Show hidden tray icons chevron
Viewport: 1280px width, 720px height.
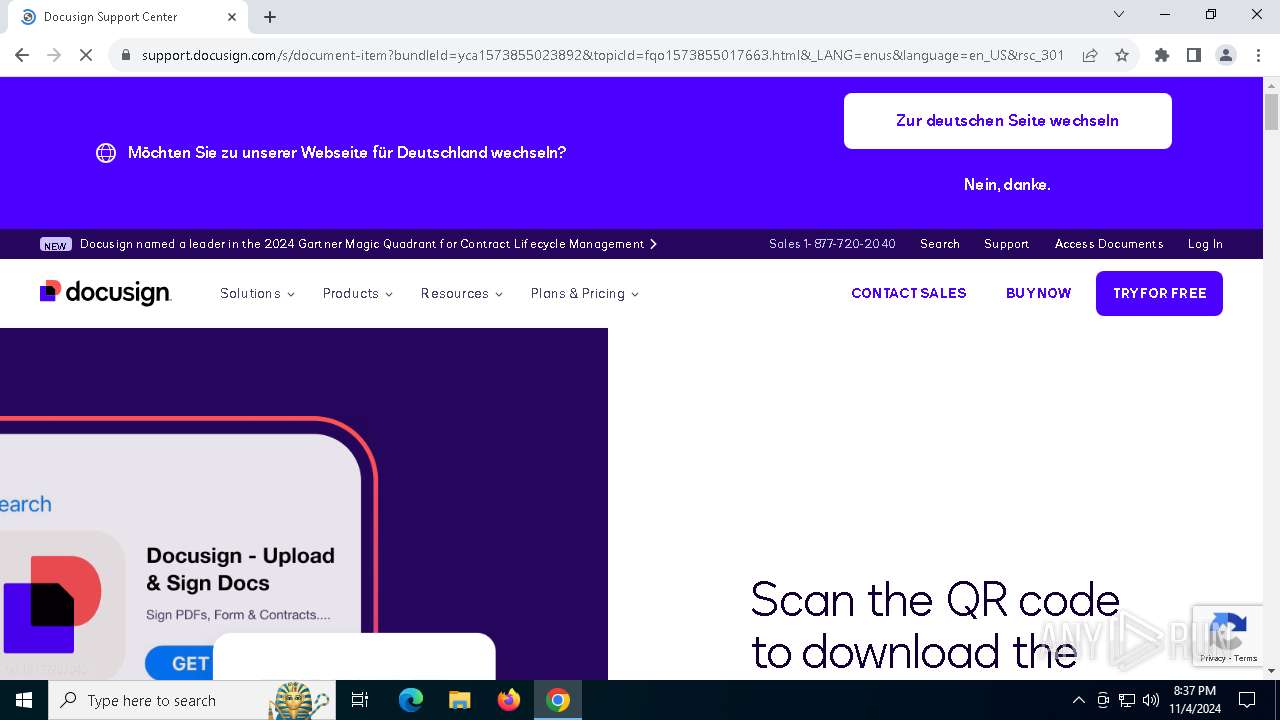[x=1078, y=700]
